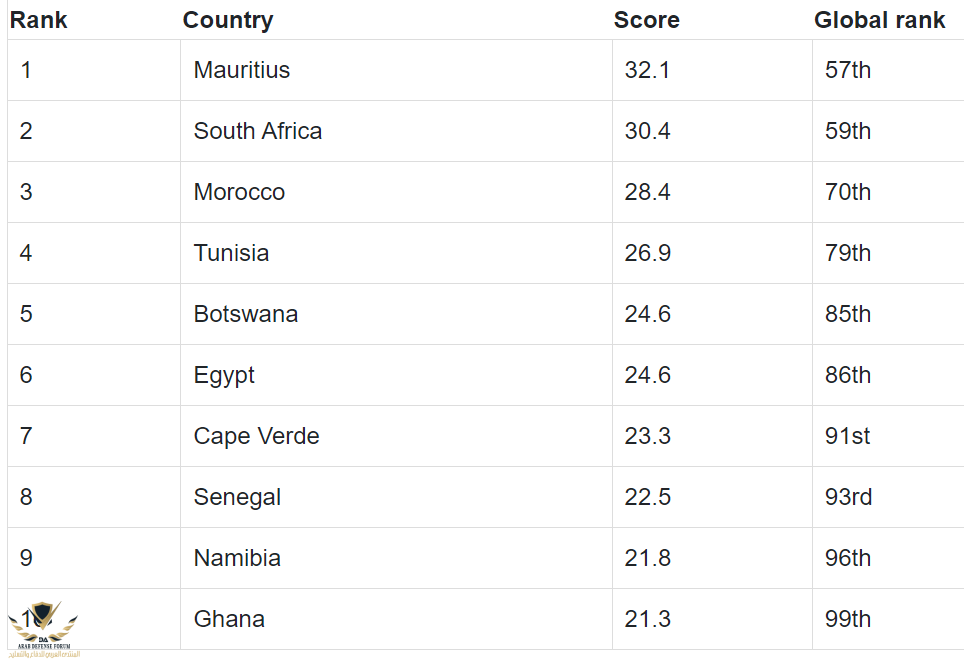Viewport: 964px width, 660px height.
Task: Click the Tunisia table cell
Action: pos(397,253)
